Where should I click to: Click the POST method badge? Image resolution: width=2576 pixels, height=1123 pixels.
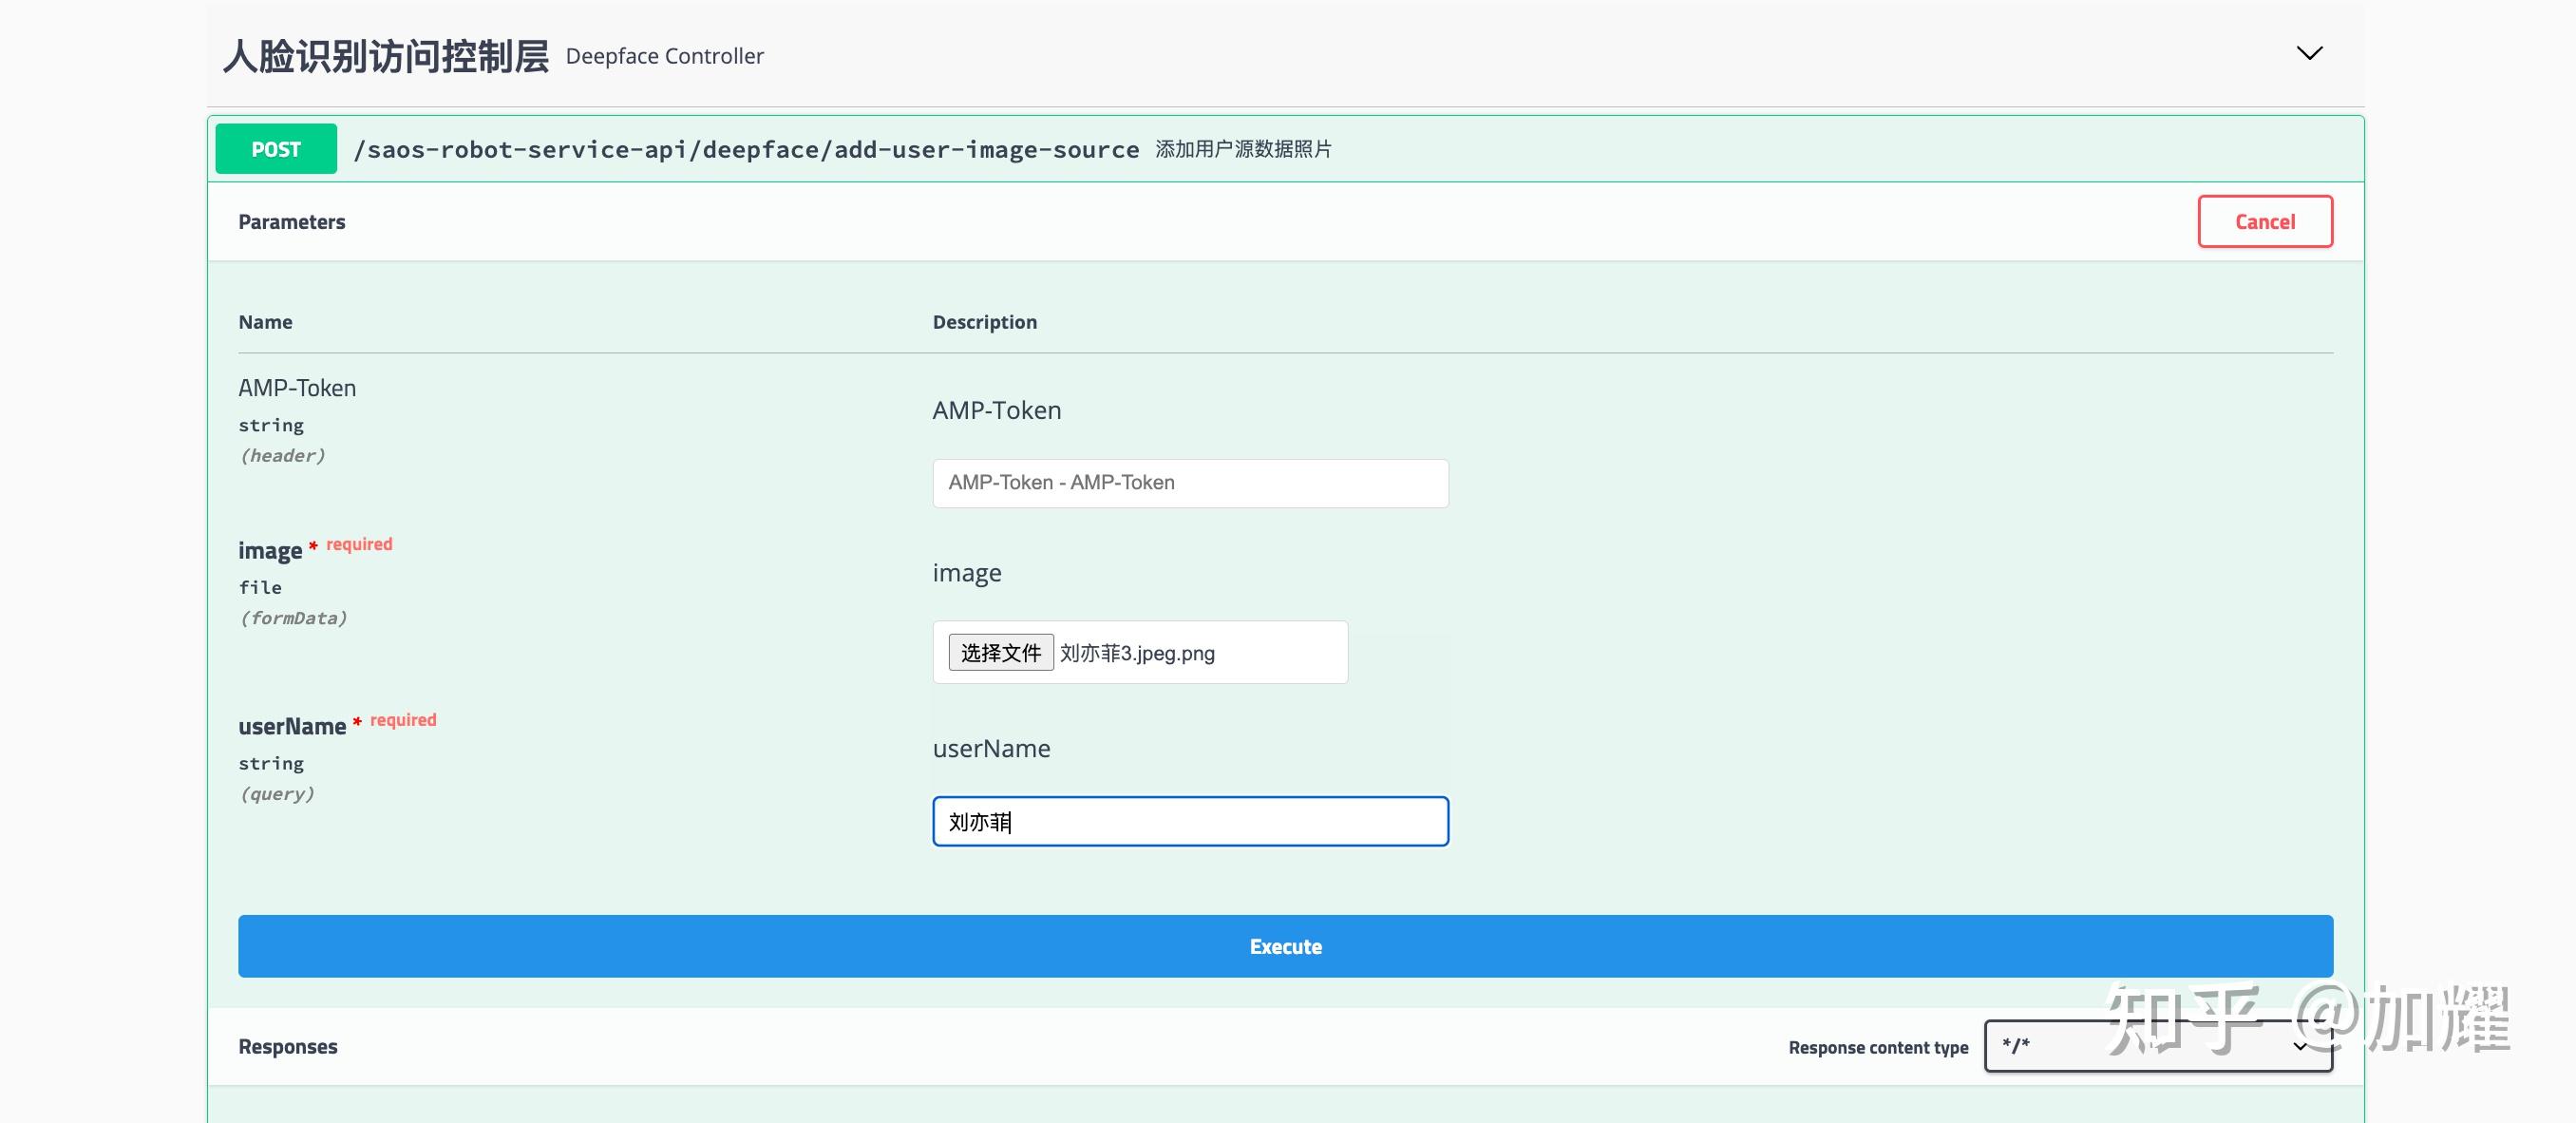pos(275,148)
